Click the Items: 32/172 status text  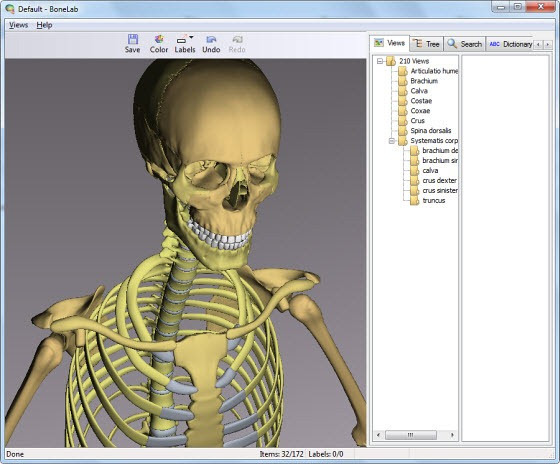click(281, 454)
